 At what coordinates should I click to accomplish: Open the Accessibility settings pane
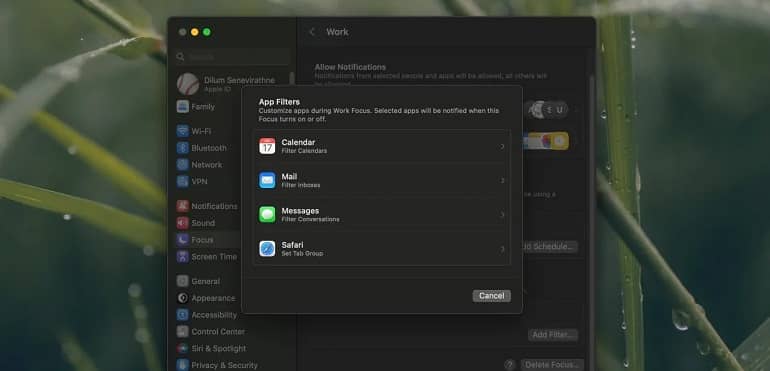point(214,315)
